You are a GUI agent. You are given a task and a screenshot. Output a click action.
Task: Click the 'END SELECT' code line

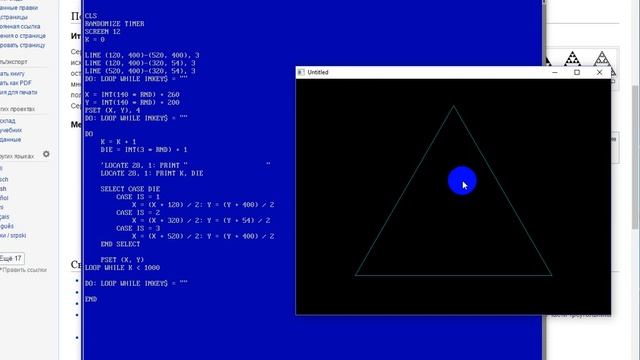(x=120, y=244)
